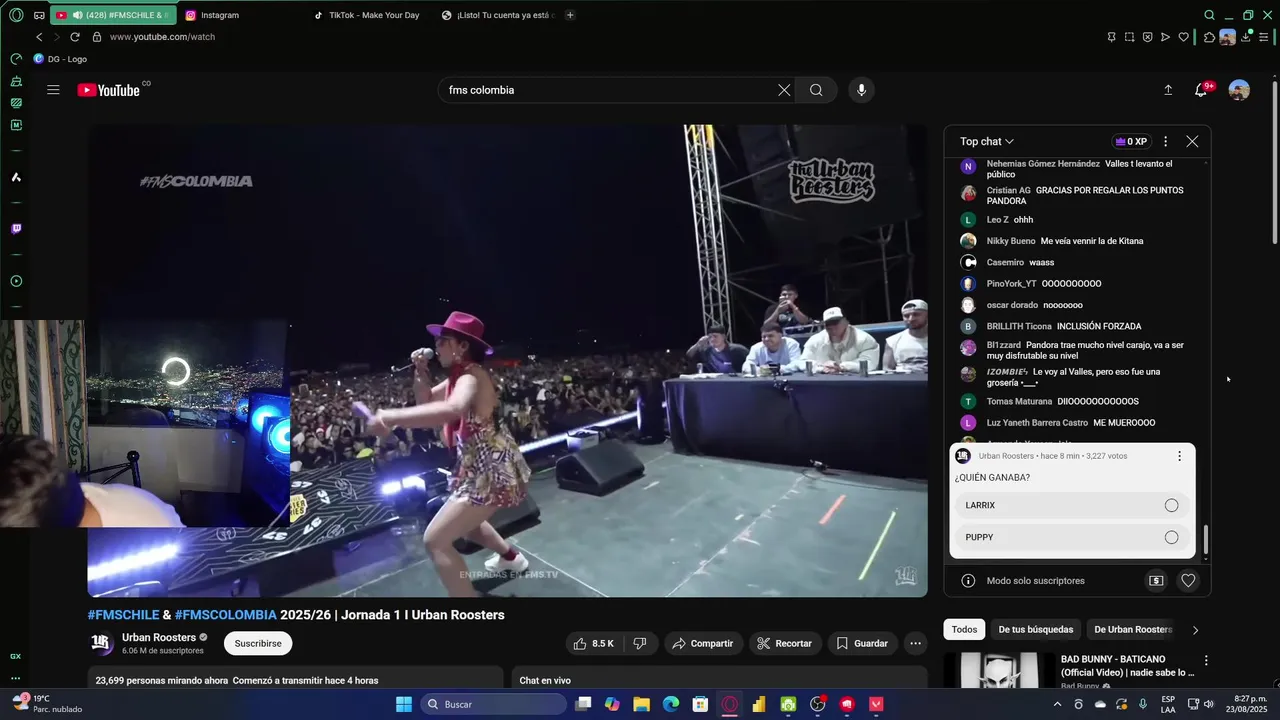
Task: Open 'DG - Logo' bookmark
Action: pos(60,59)
